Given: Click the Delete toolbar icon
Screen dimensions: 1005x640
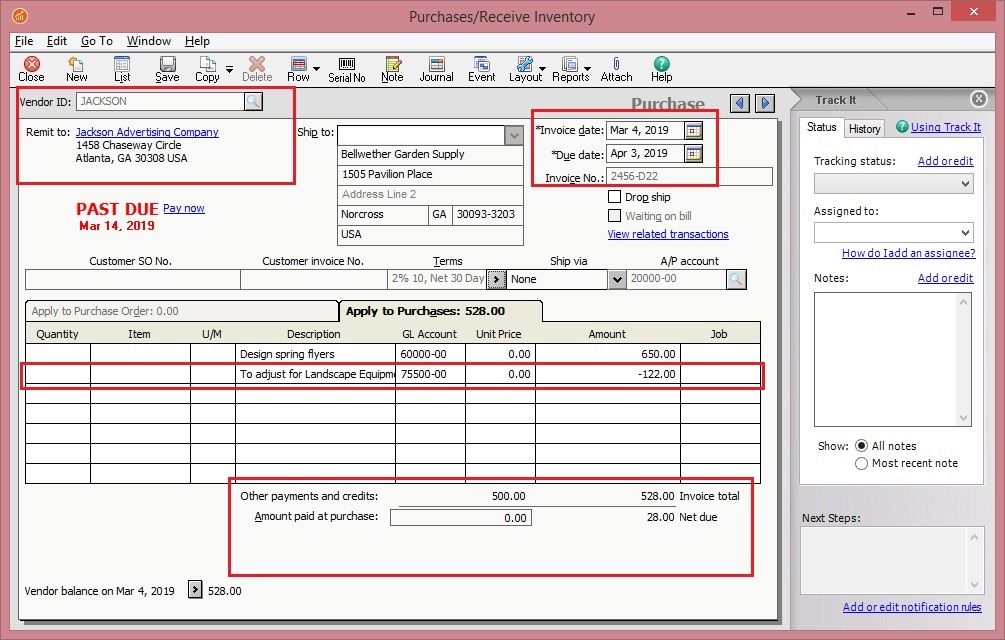Looking at the screenshot, I should click(257, 69).
